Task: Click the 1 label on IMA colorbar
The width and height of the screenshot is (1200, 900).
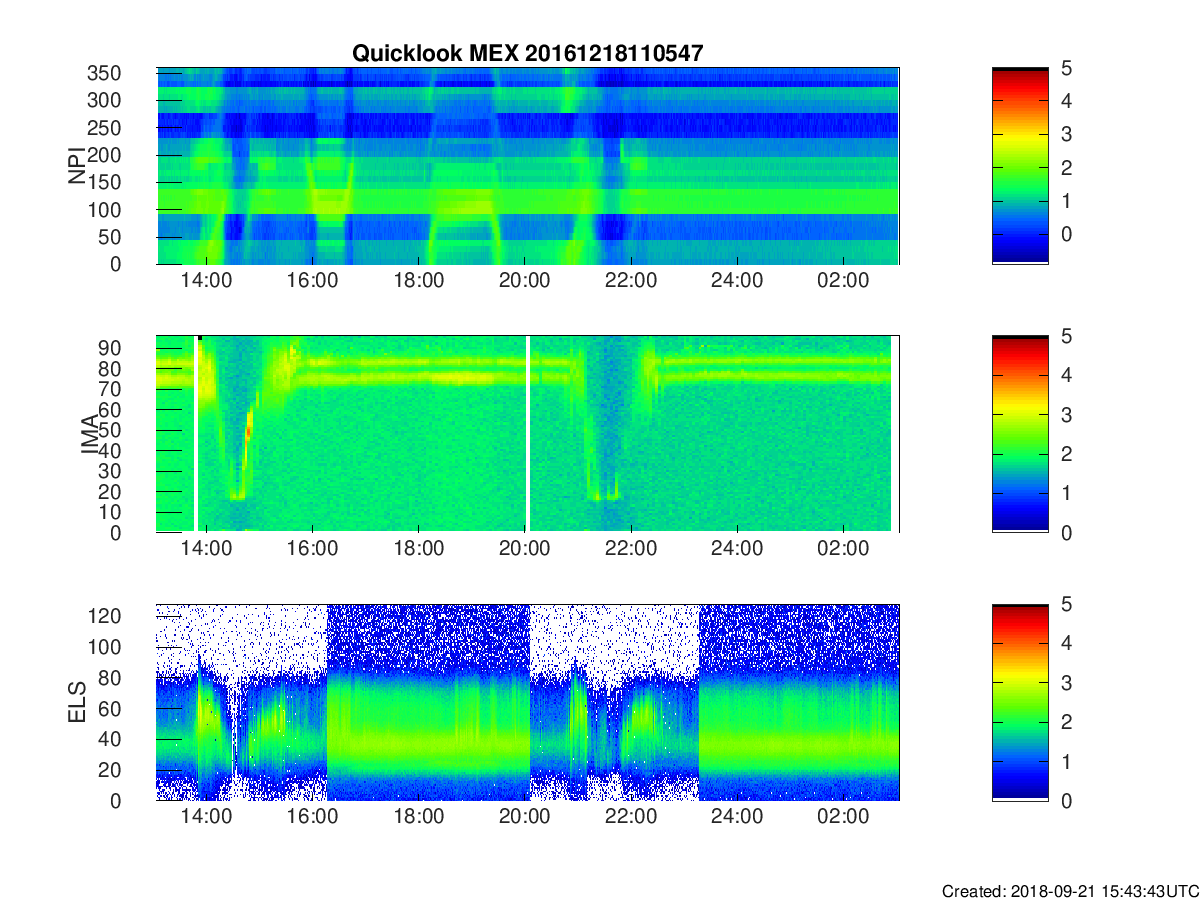Action: click(x=1065, y=493)
